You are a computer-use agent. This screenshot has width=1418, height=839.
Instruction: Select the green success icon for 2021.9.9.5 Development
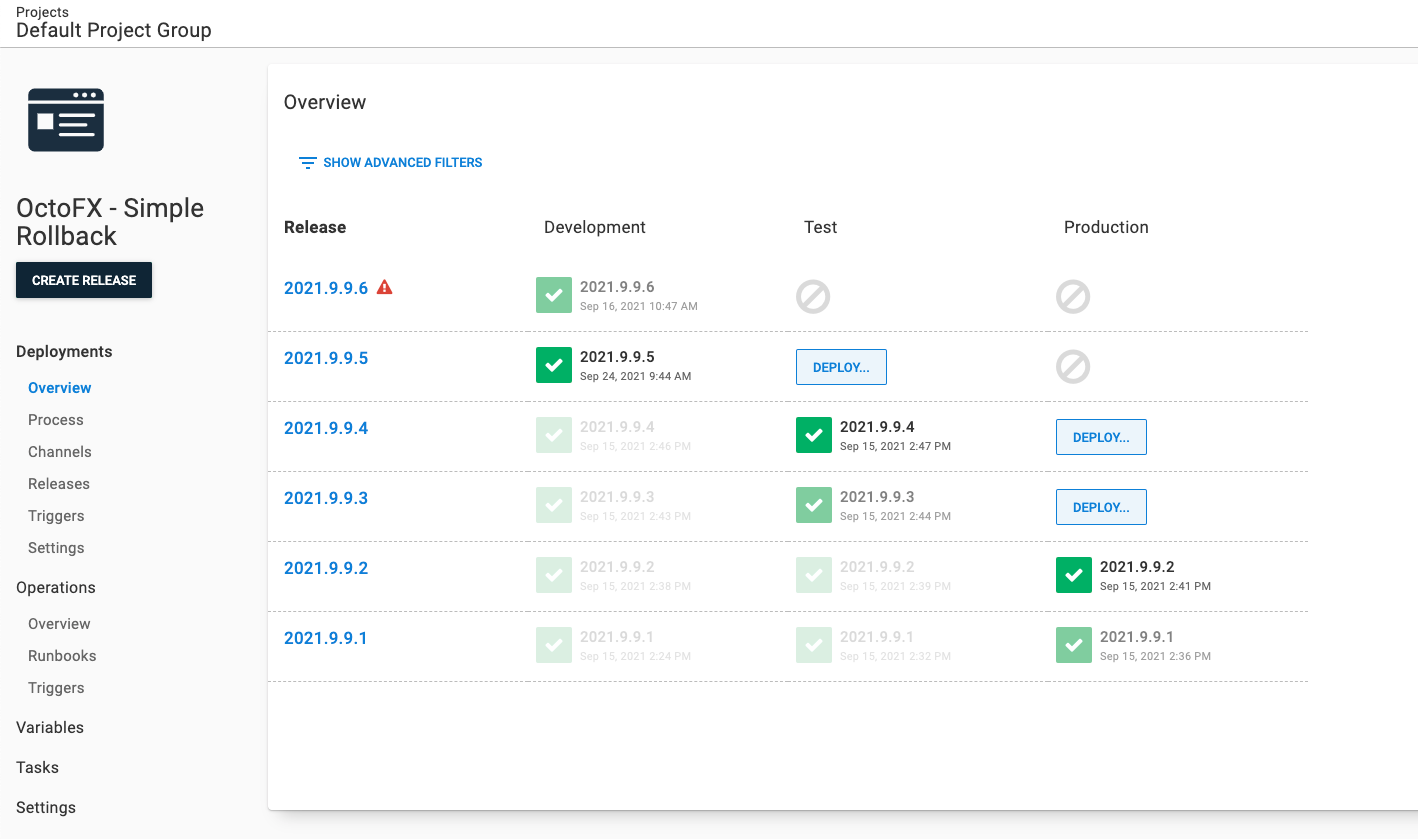point(553,365)
